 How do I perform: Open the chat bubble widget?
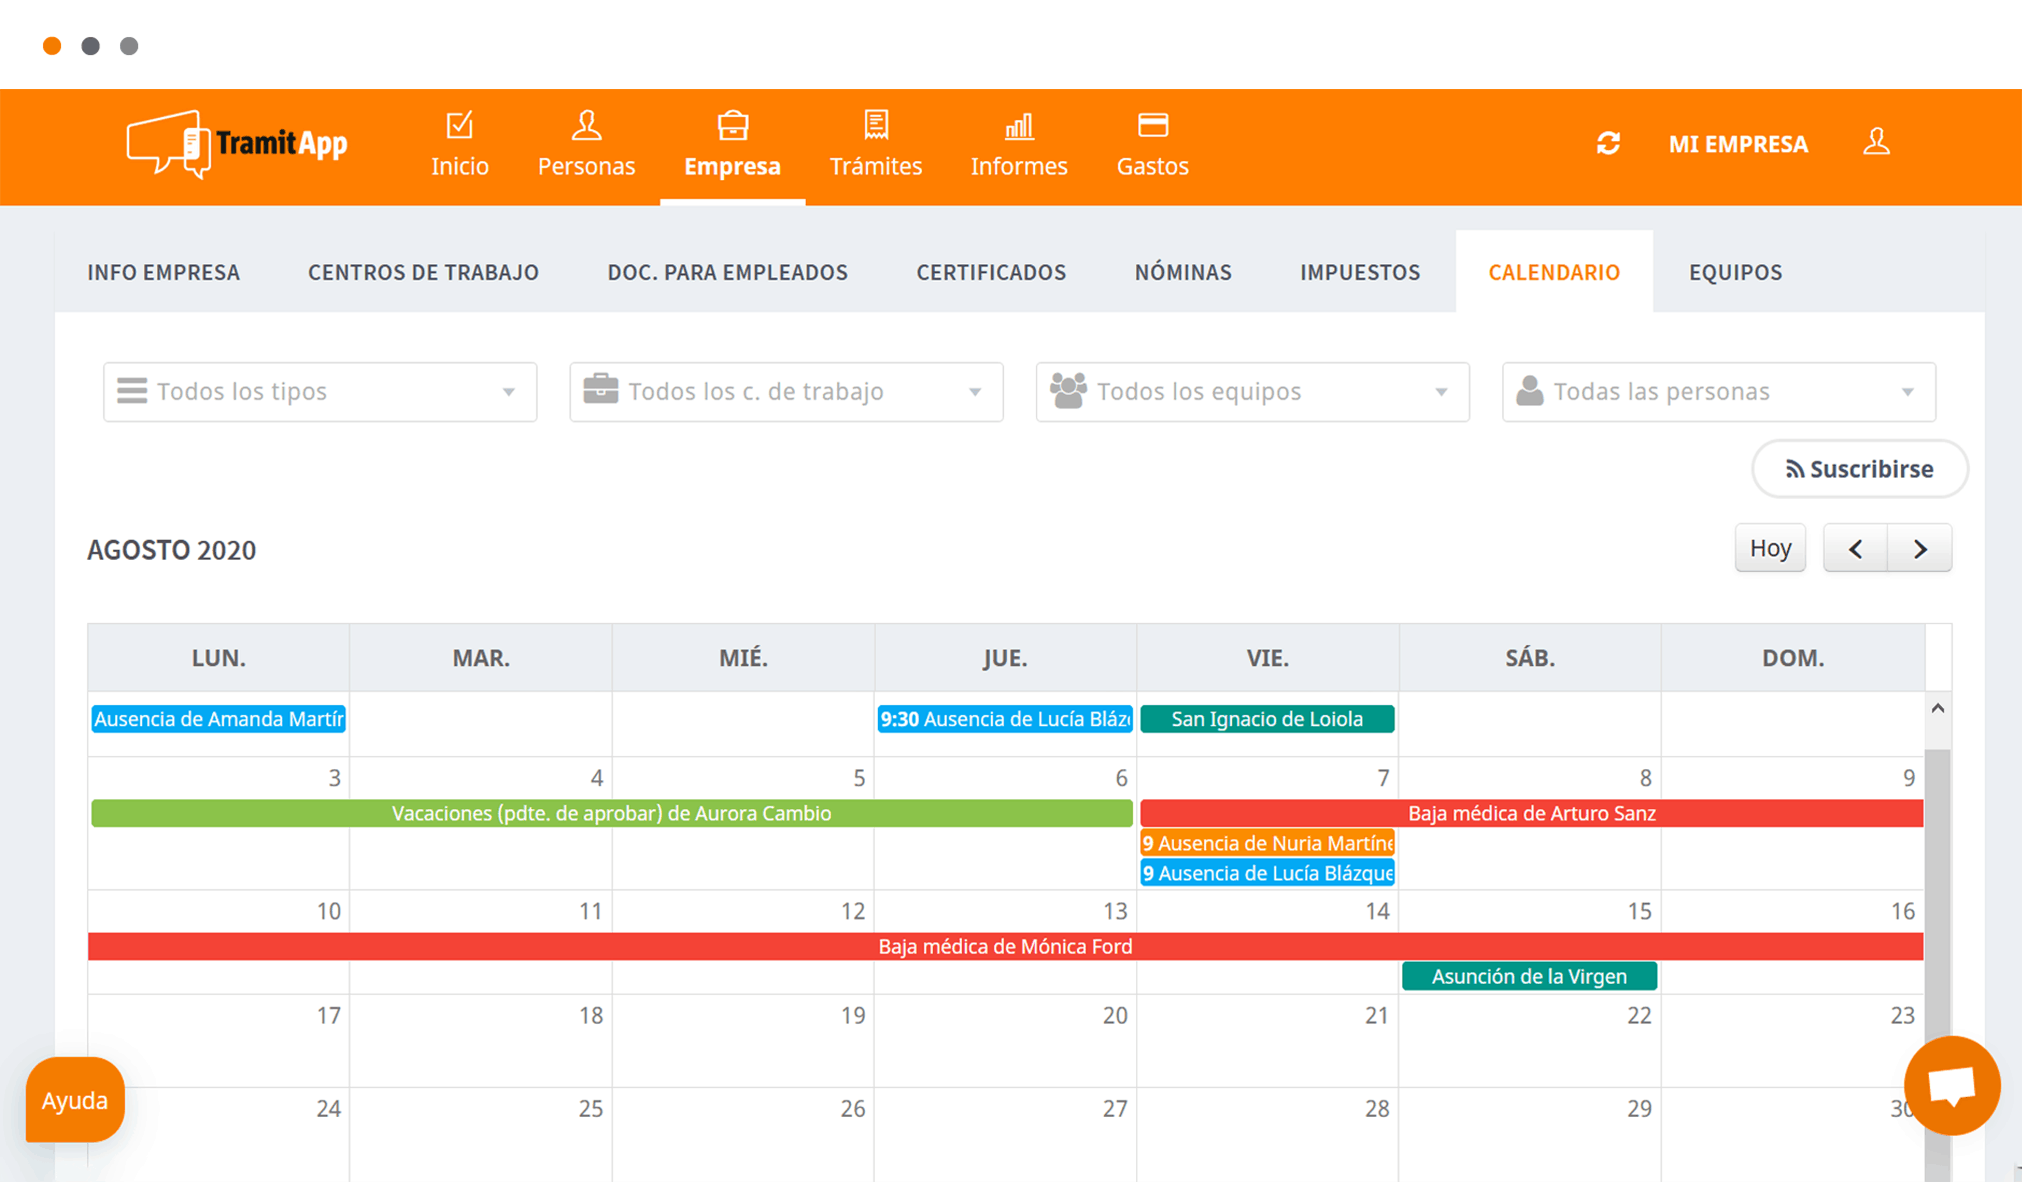pos(1952,1085)
